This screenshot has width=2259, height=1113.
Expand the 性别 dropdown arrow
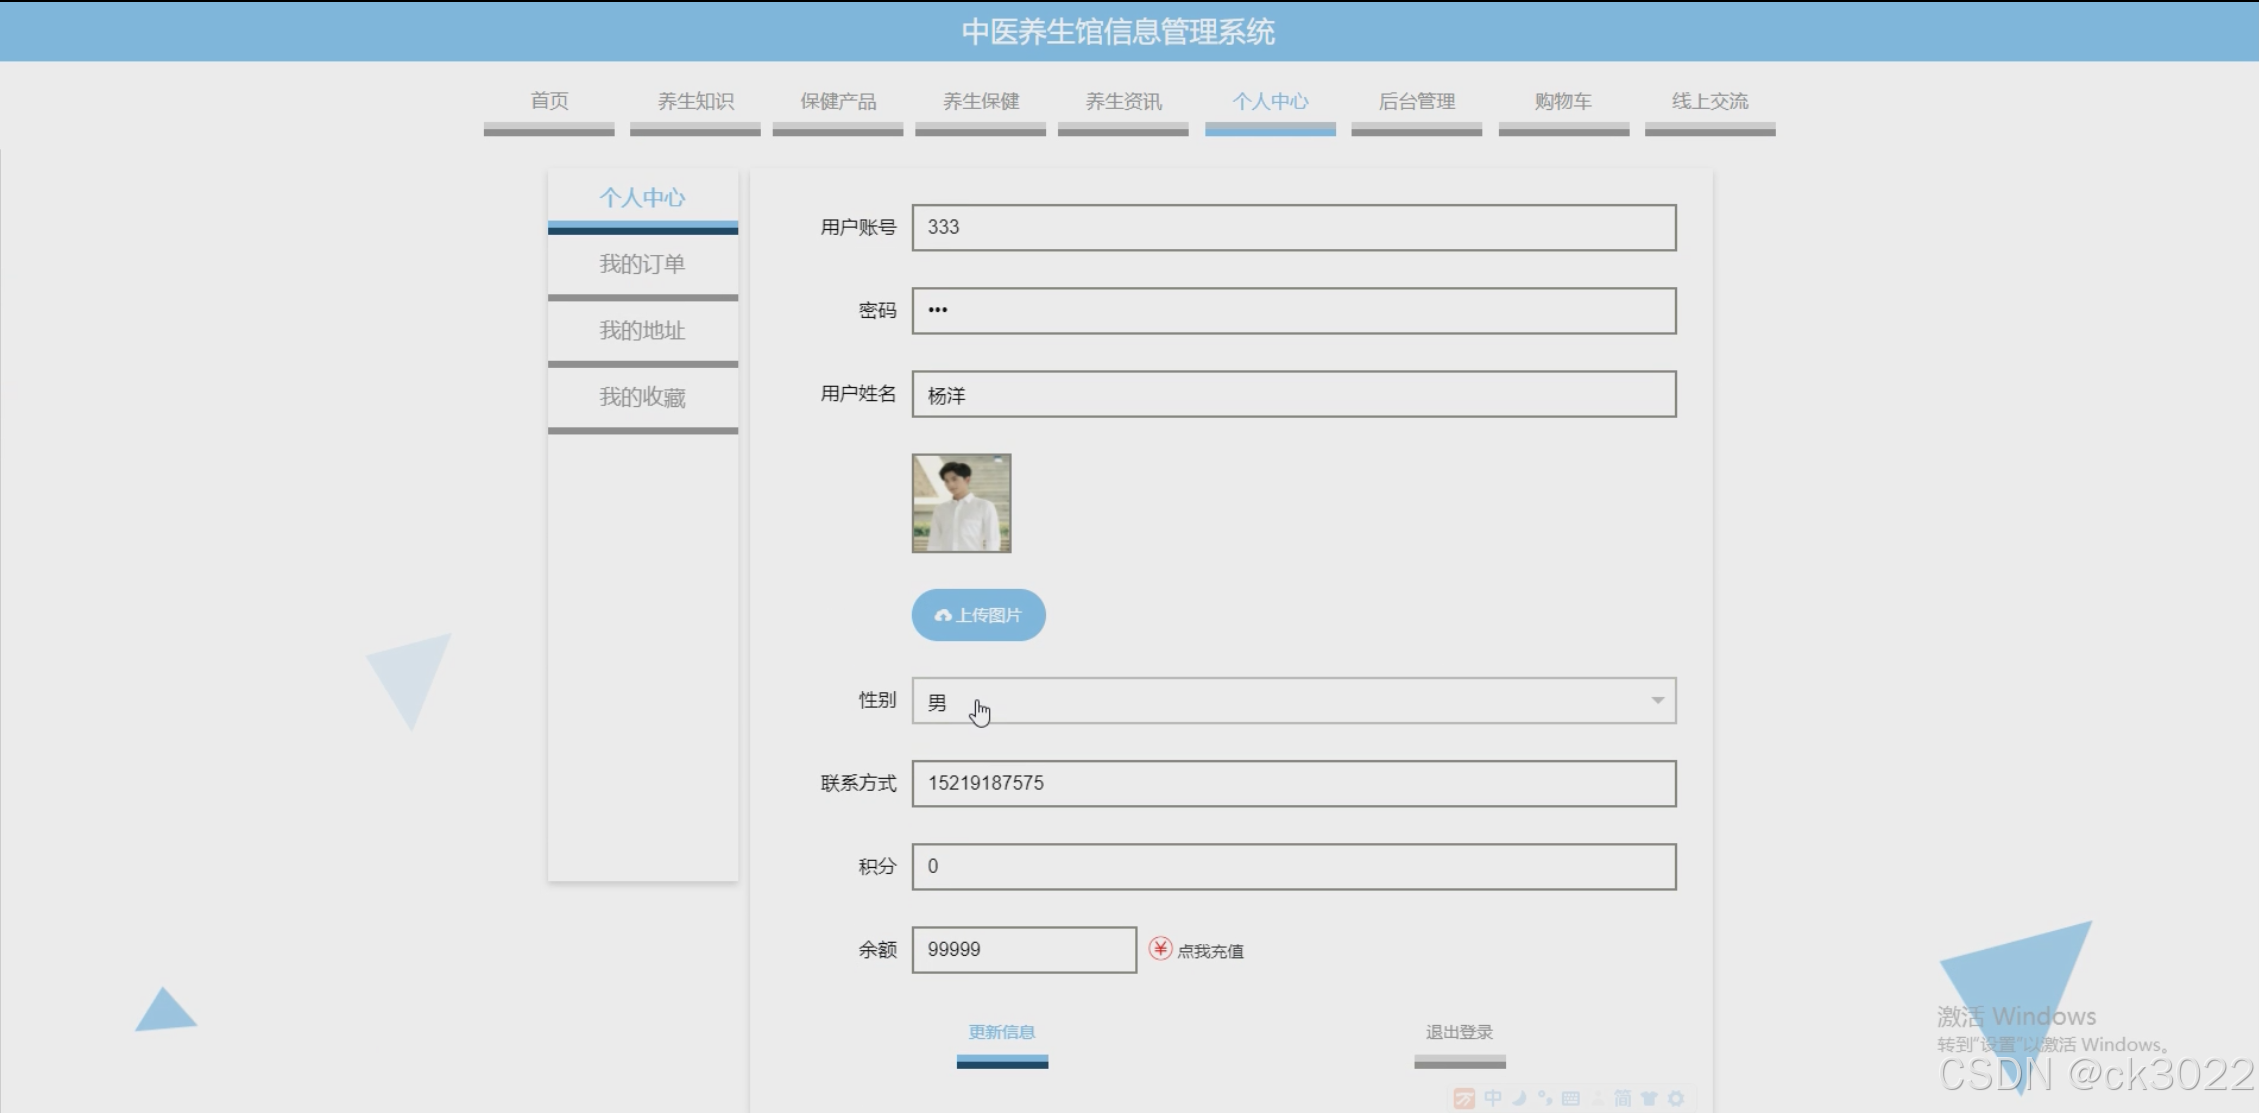coord(1657,700)
